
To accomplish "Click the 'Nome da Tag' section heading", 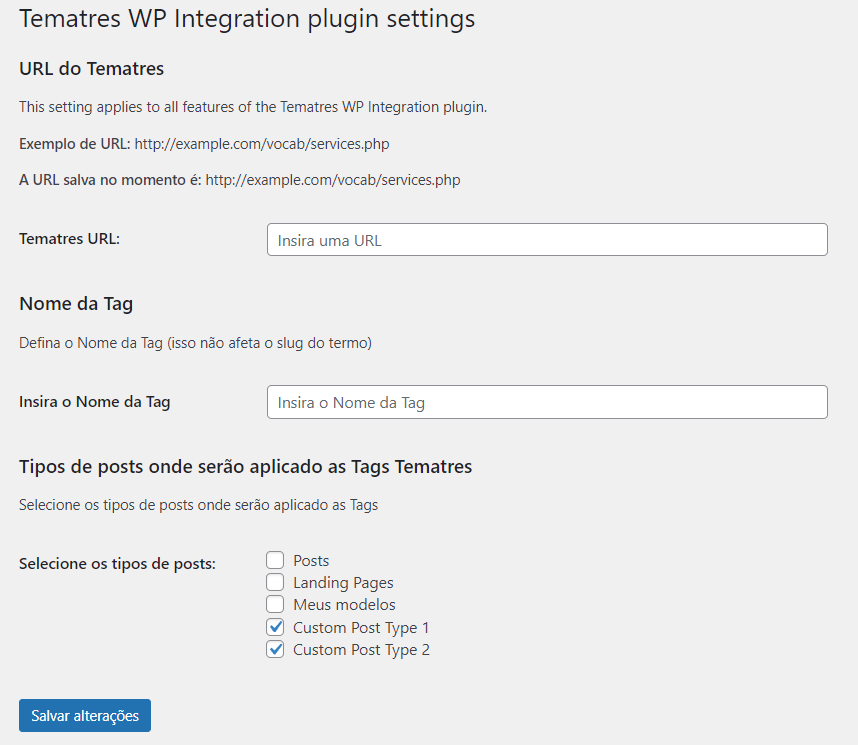I will [76, 304].
